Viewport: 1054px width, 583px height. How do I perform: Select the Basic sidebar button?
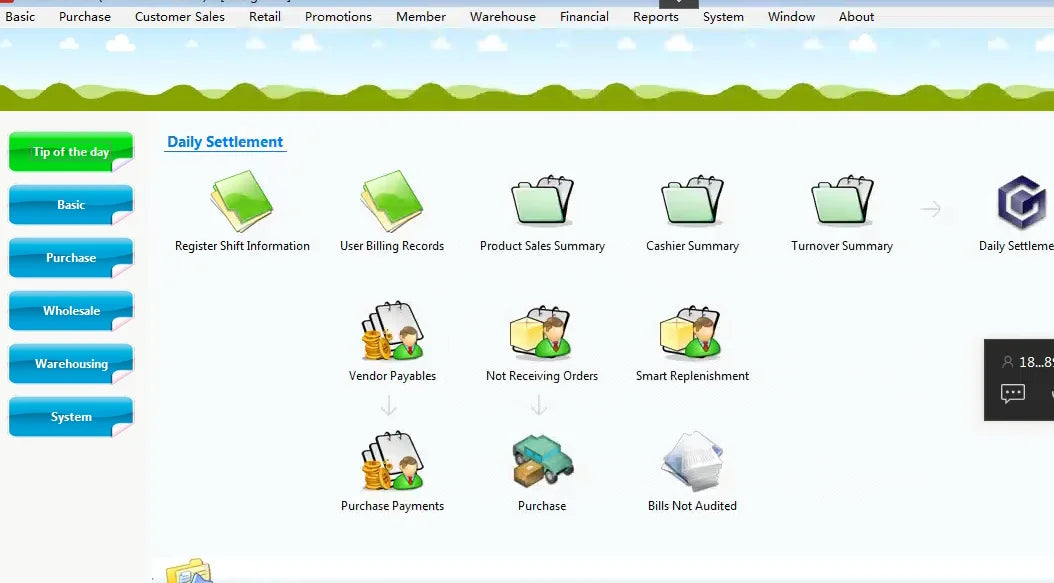coord(71,204)
